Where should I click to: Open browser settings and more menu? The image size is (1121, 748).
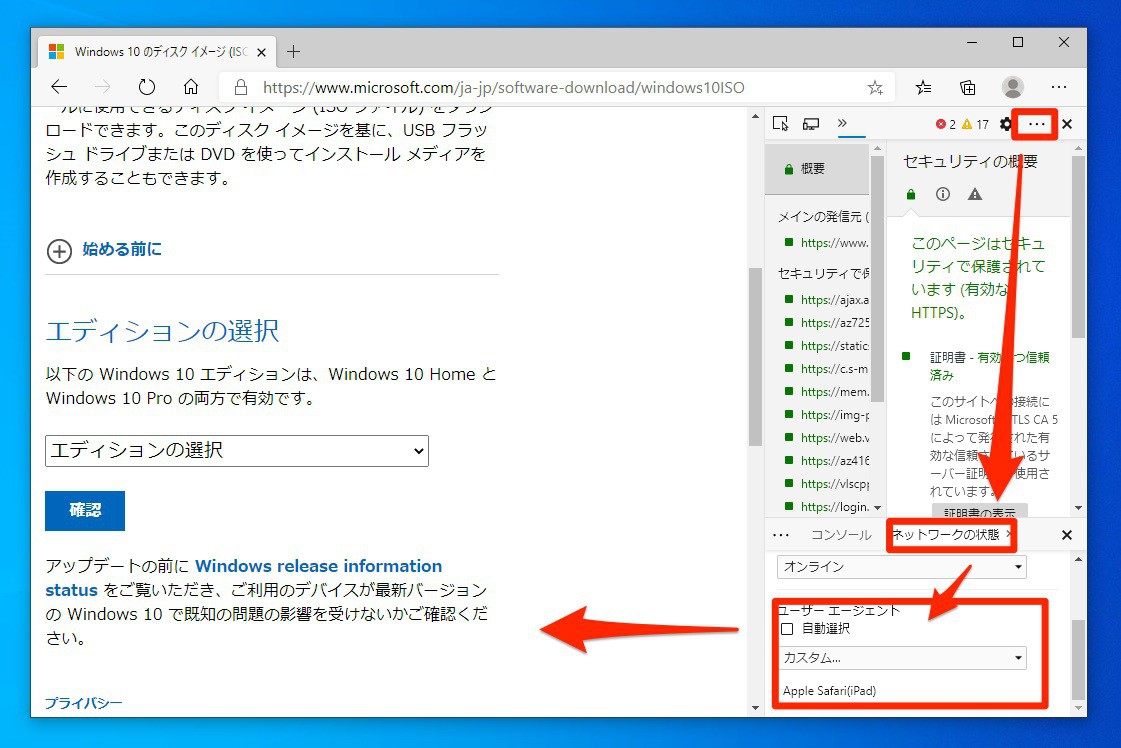click(x=1059, y=87)
